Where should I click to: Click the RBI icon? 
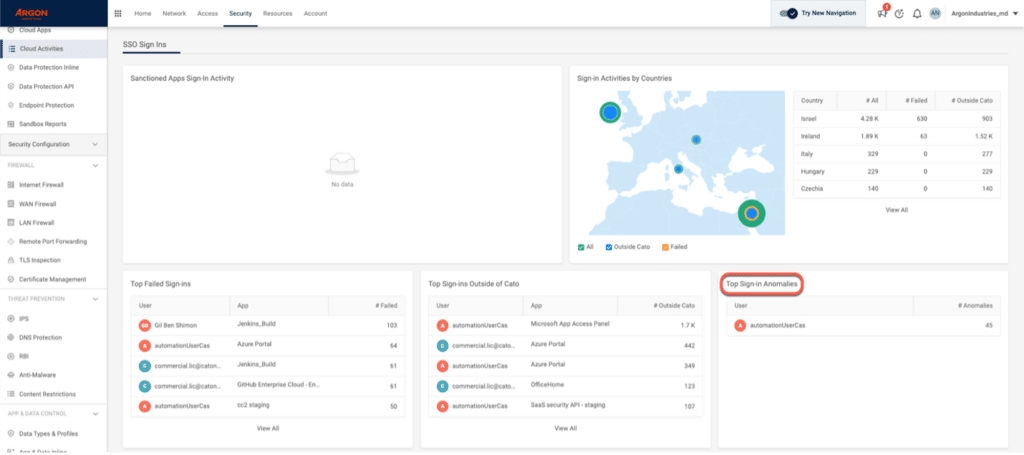tap(12, 356)
